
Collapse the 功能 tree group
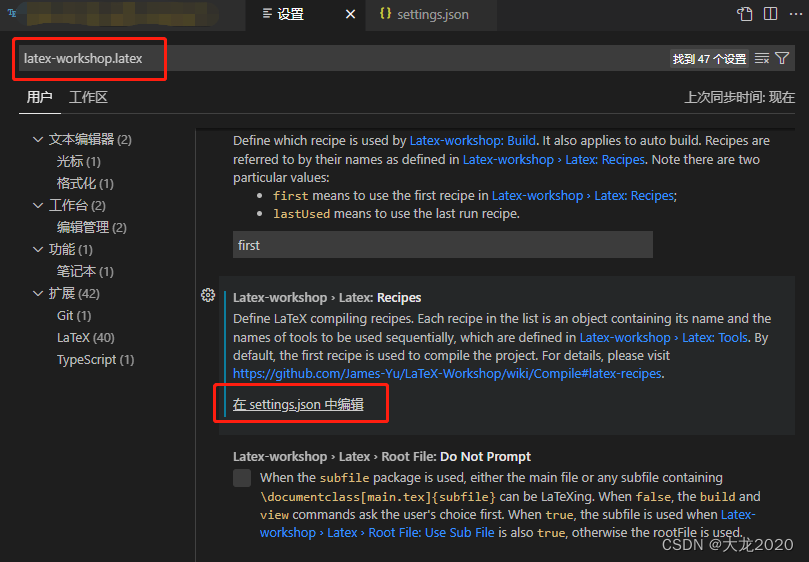click(38, 249)
